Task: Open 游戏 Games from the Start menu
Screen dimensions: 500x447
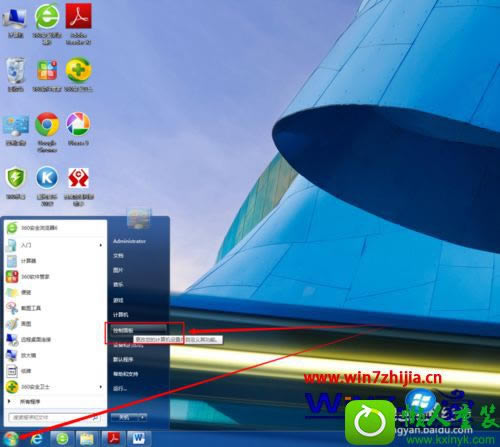Action: [x=118, y=300]
